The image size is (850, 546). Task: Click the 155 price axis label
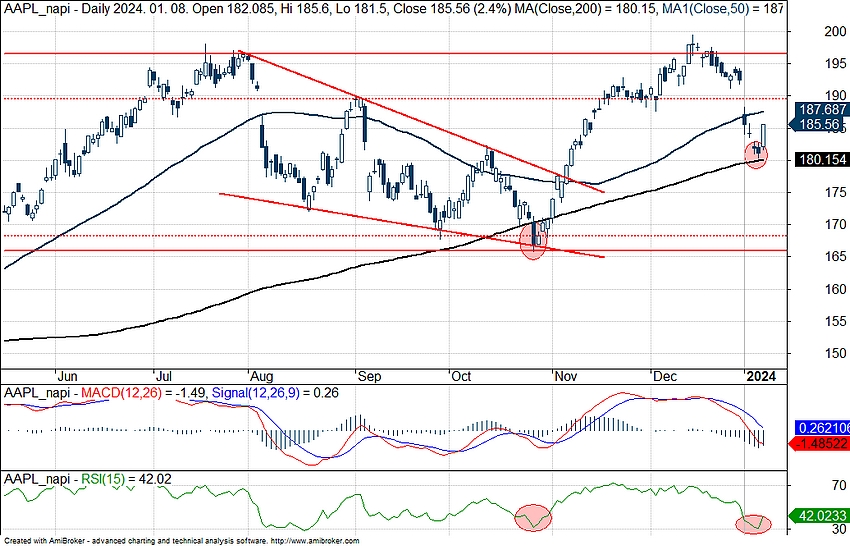click(835, 321)
